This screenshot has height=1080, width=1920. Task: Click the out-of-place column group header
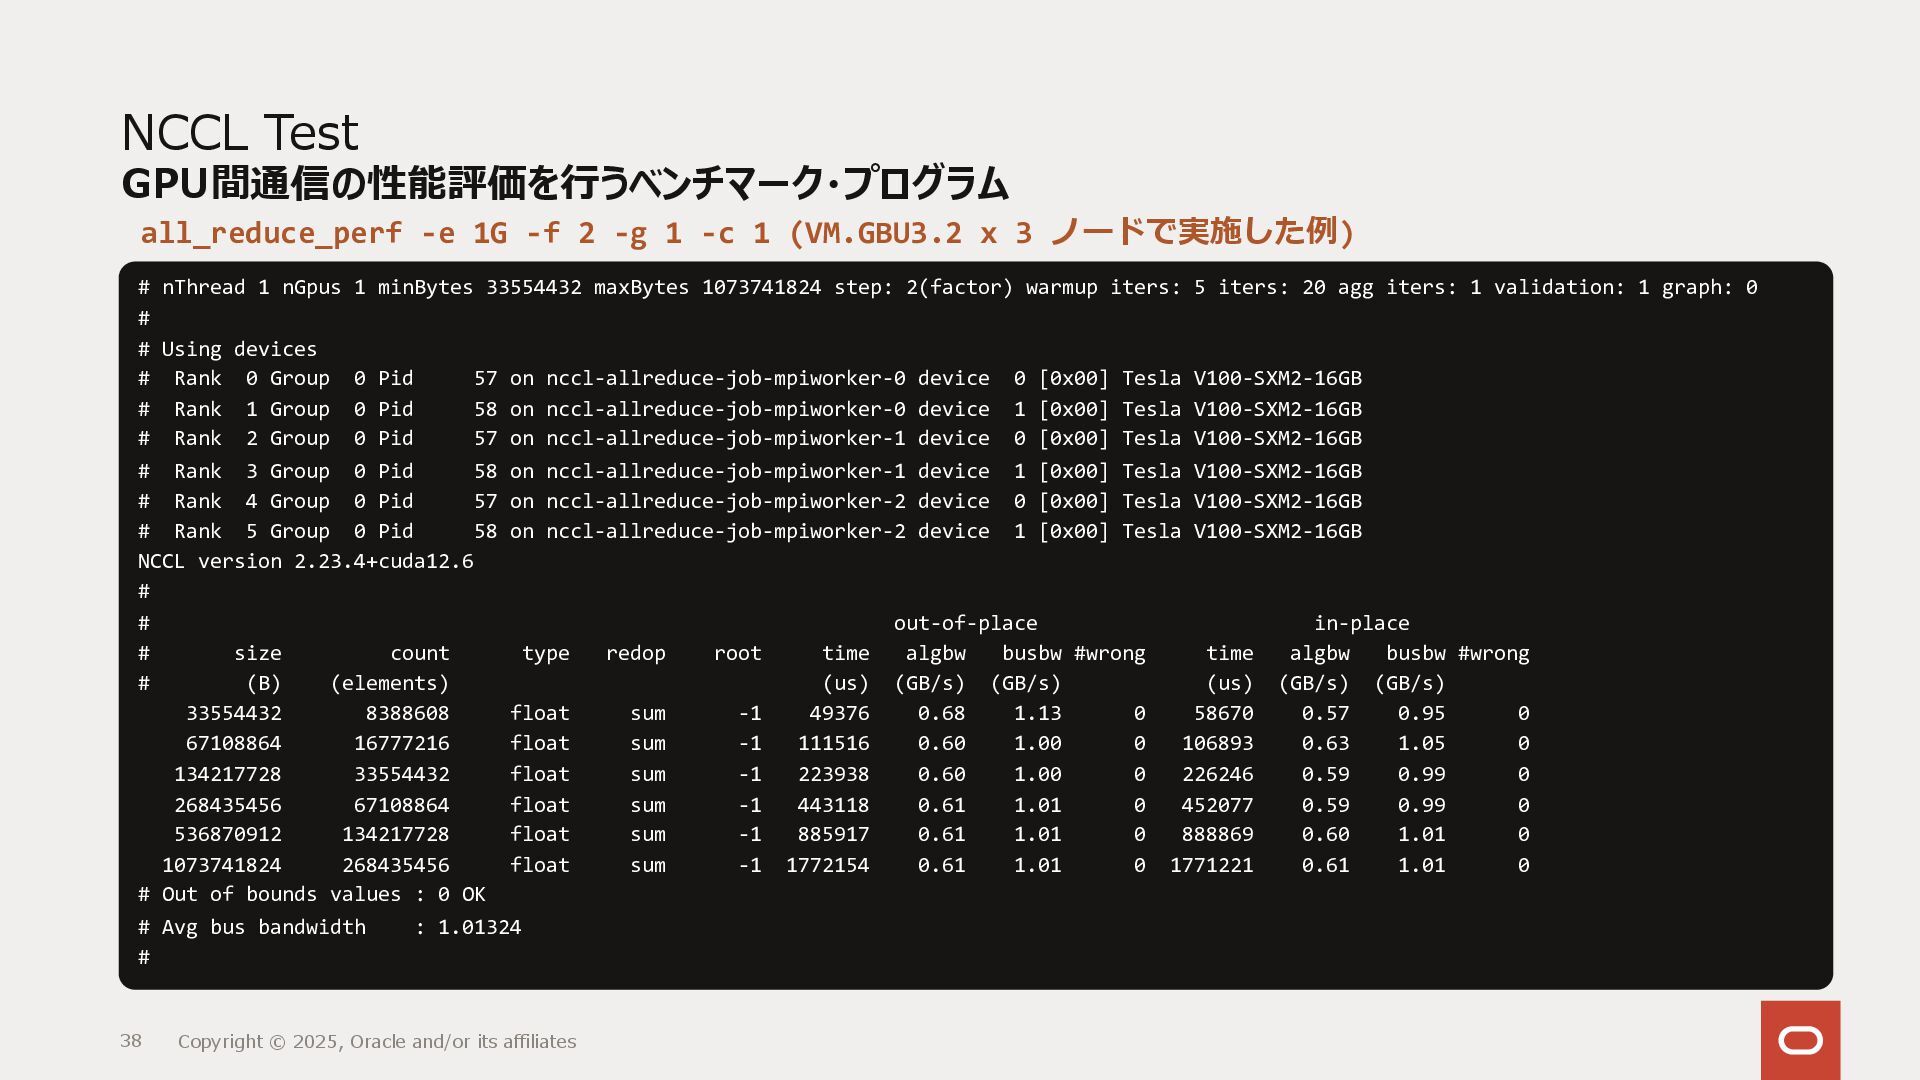point(965,623)
